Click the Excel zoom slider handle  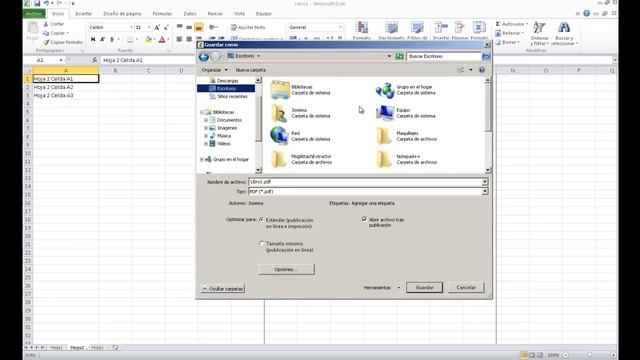tap(589, 355)
